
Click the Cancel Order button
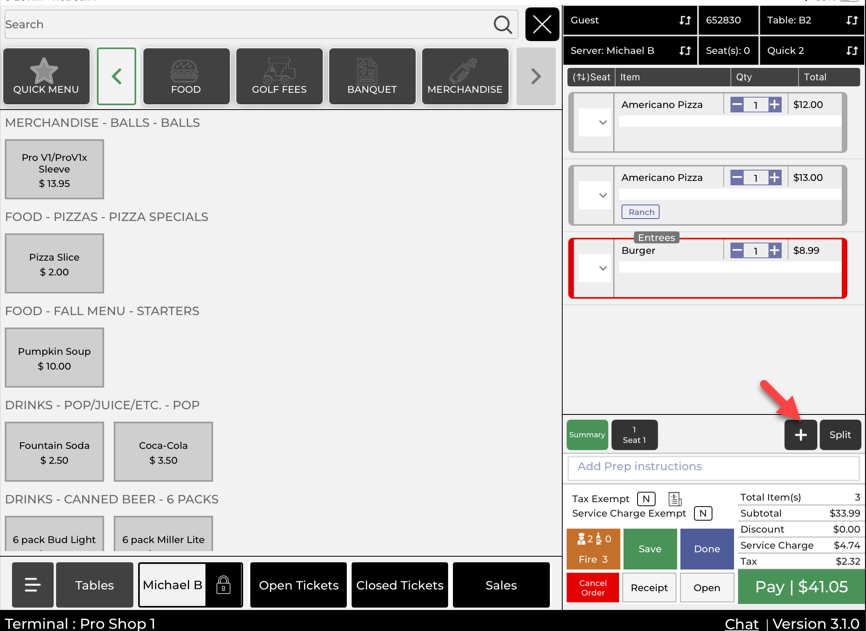[x=592, y=588]
